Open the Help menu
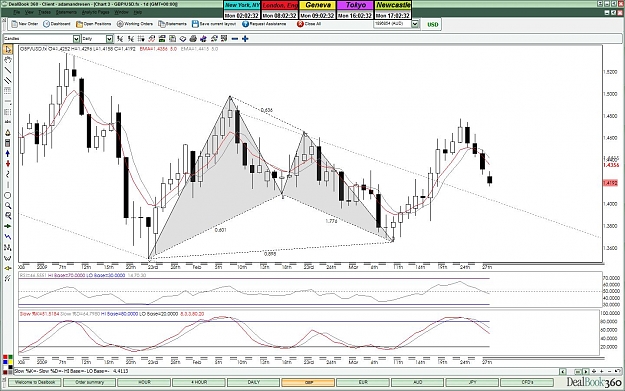625x391 pixels. tap(138, 12)
